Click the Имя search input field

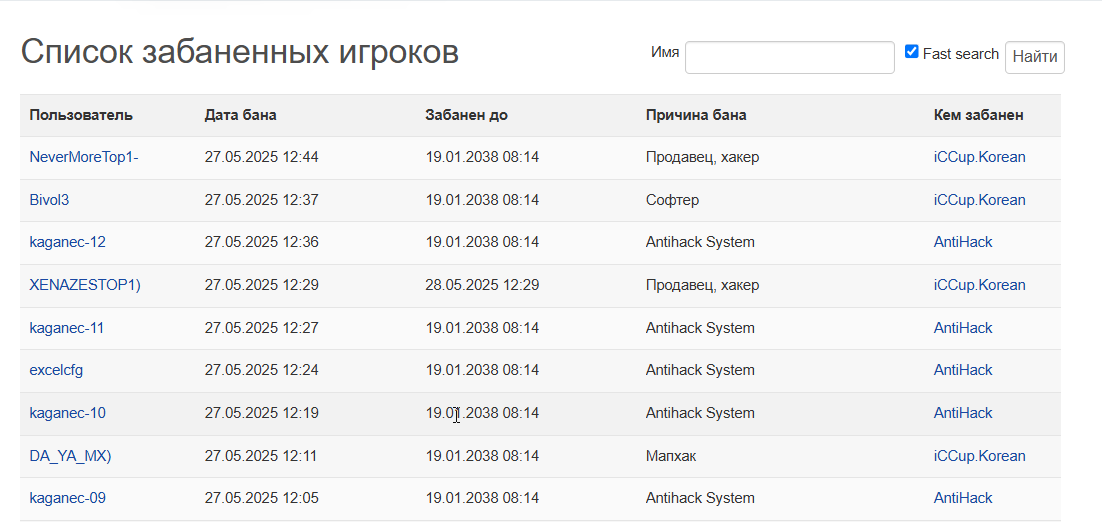[789, 57]
